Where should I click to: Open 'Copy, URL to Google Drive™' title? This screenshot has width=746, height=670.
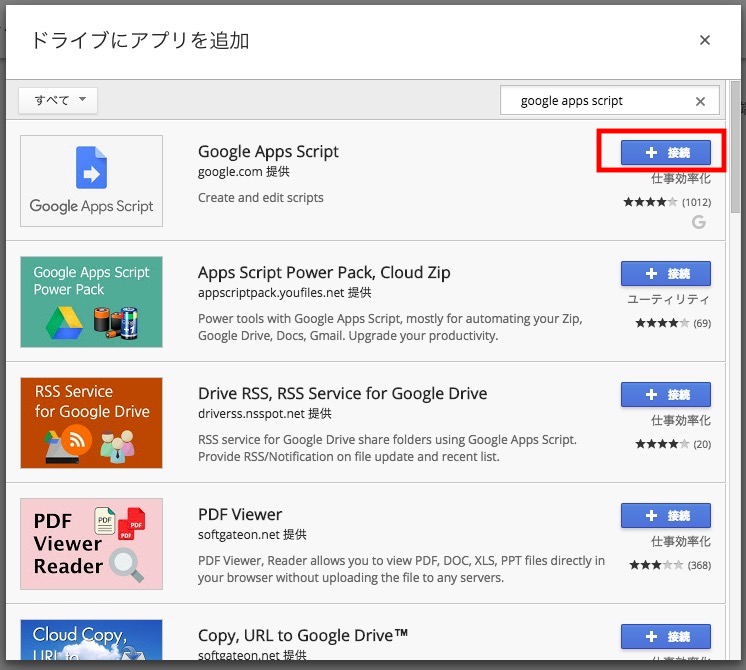point(303,636)
